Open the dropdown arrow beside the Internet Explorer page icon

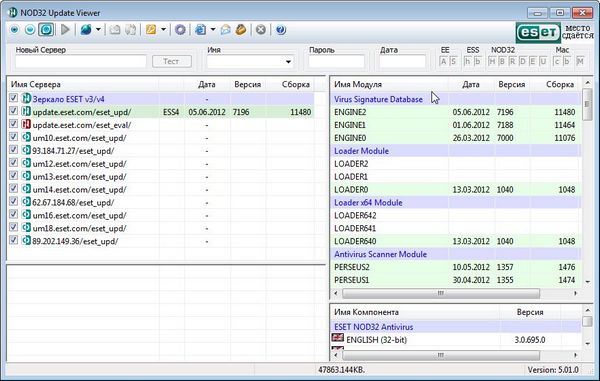tap(213, 29)
